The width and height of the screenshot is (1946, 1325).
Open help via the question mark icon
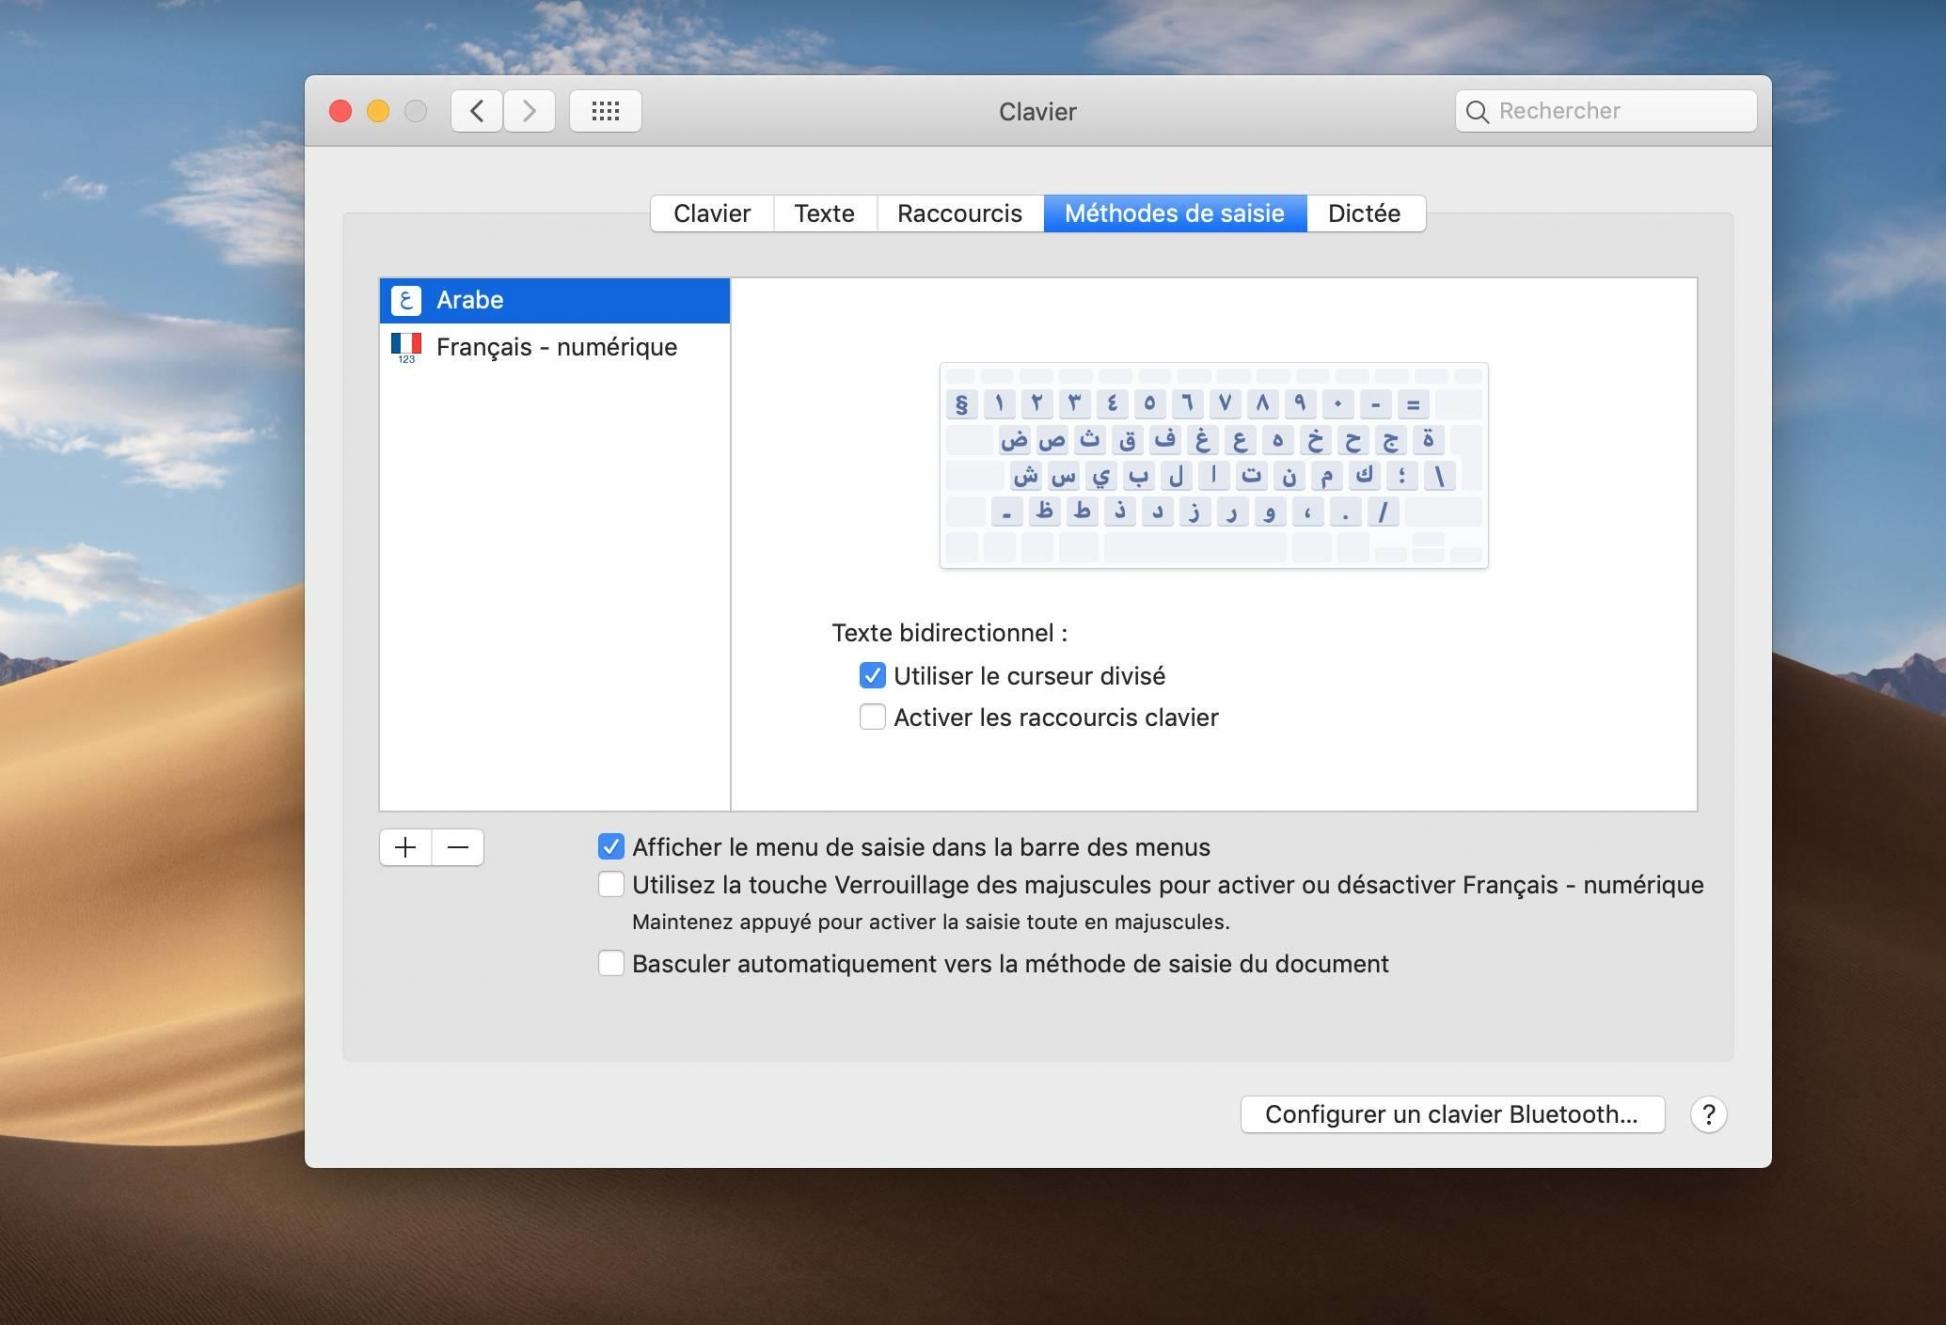tap(1709, 1114)
